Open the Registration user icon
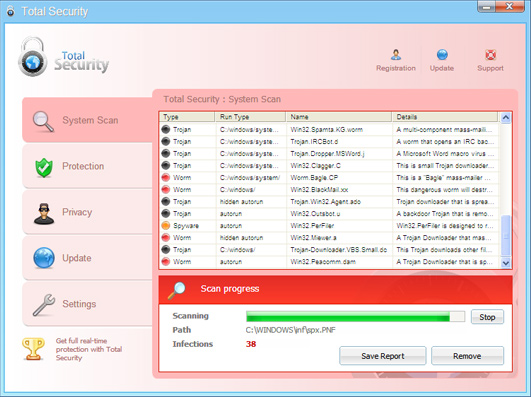The height and width of the screenshot is (397, 531). click(396, 54)
